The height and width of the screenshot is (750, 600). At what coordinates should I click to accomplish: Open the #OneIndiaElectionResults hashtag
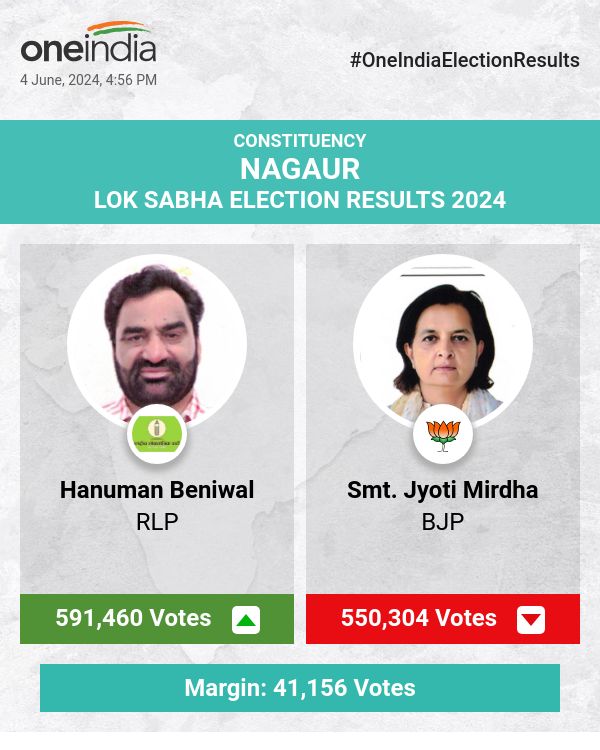465,60
